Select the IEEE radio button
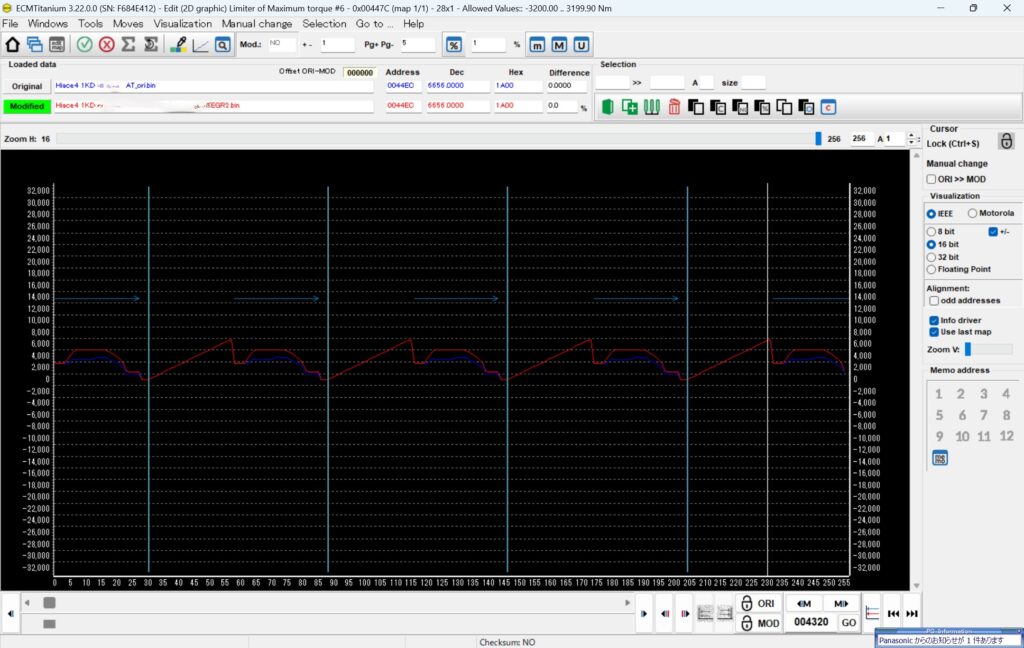The width and height of the screenshot is (1024, 648). [931, 214]
